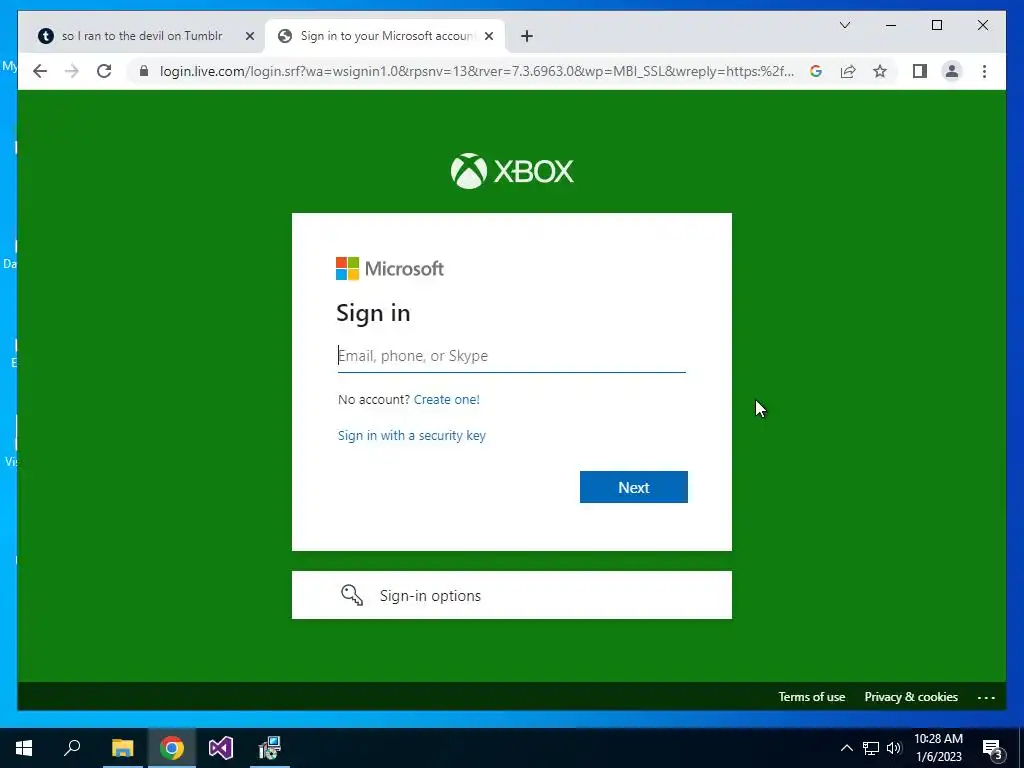Screen dimensions: 1024x768
Task: Open Sign-in options
Action: click(x=511, y=595)
